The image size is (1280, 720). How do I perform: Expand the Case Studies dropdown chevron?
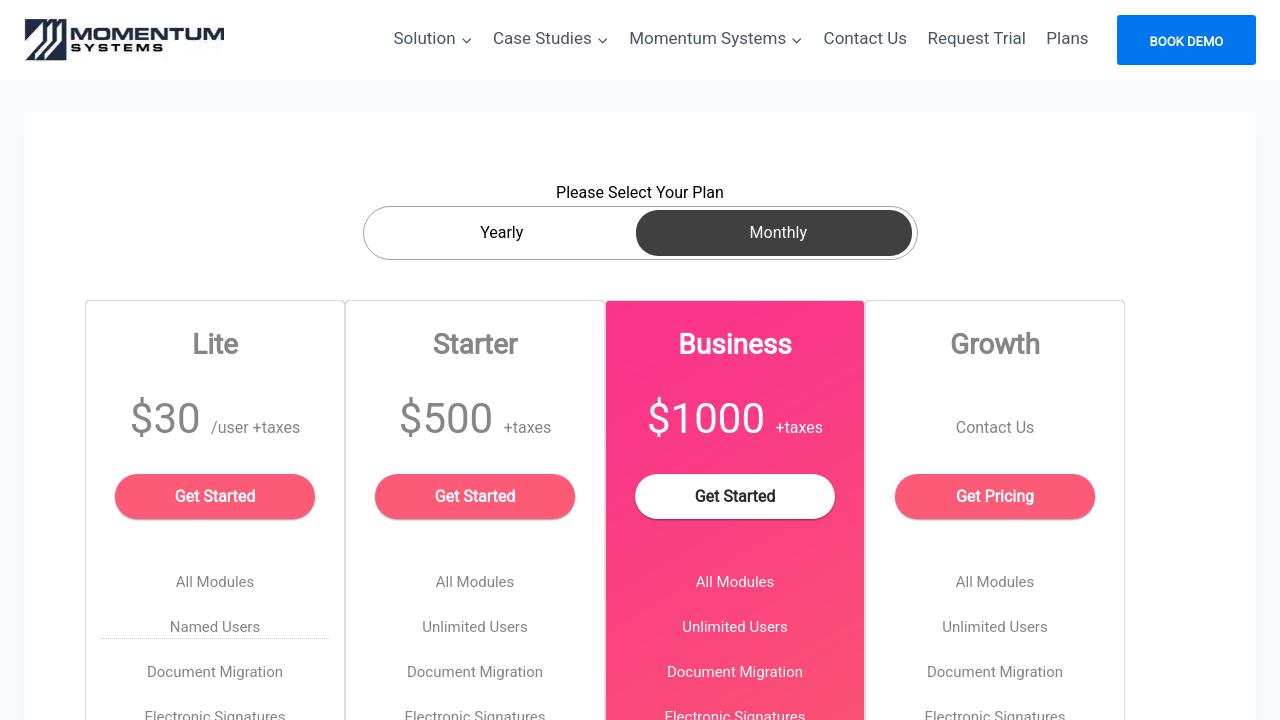603,40
